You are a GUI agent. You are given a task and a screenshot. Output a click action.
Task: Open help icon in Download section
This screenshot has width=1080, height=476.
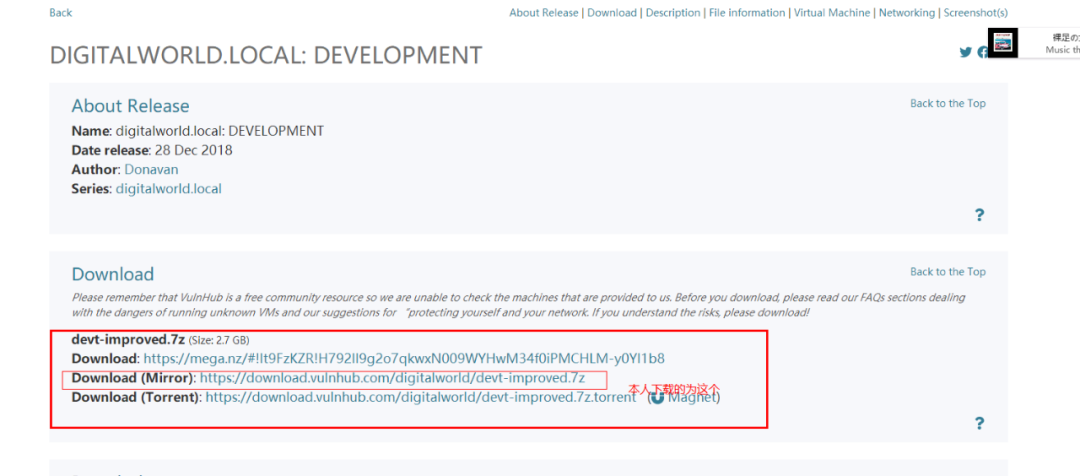(979, 424)
